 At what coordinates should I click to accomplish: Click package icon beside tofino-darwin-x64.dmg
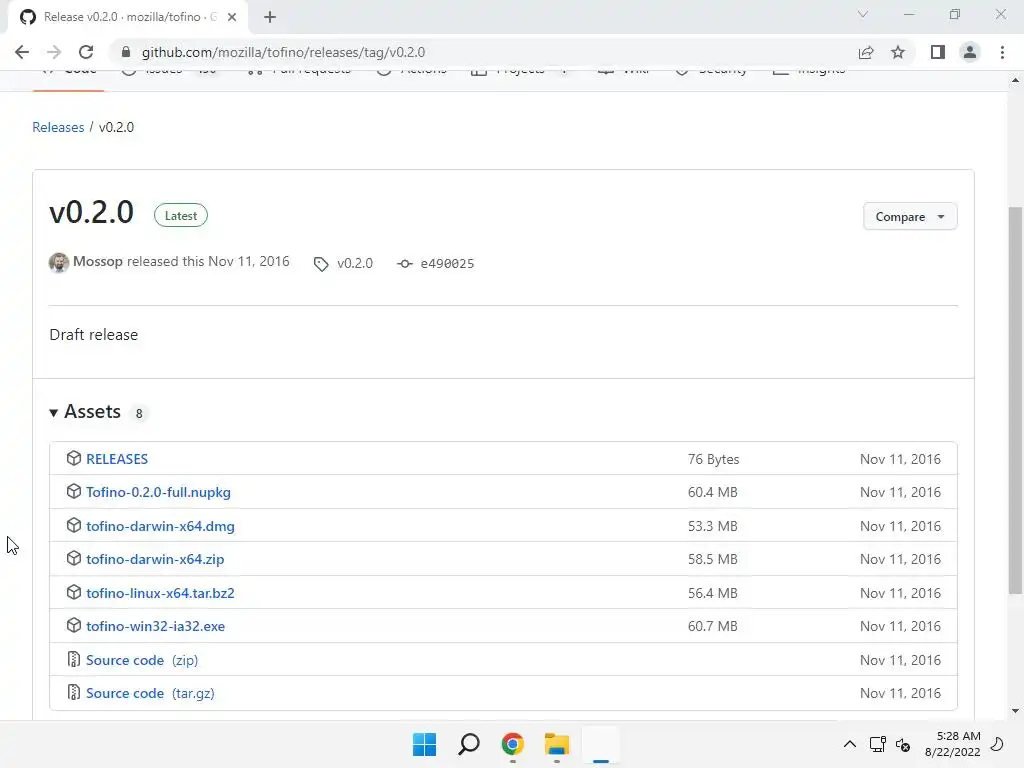74,526
